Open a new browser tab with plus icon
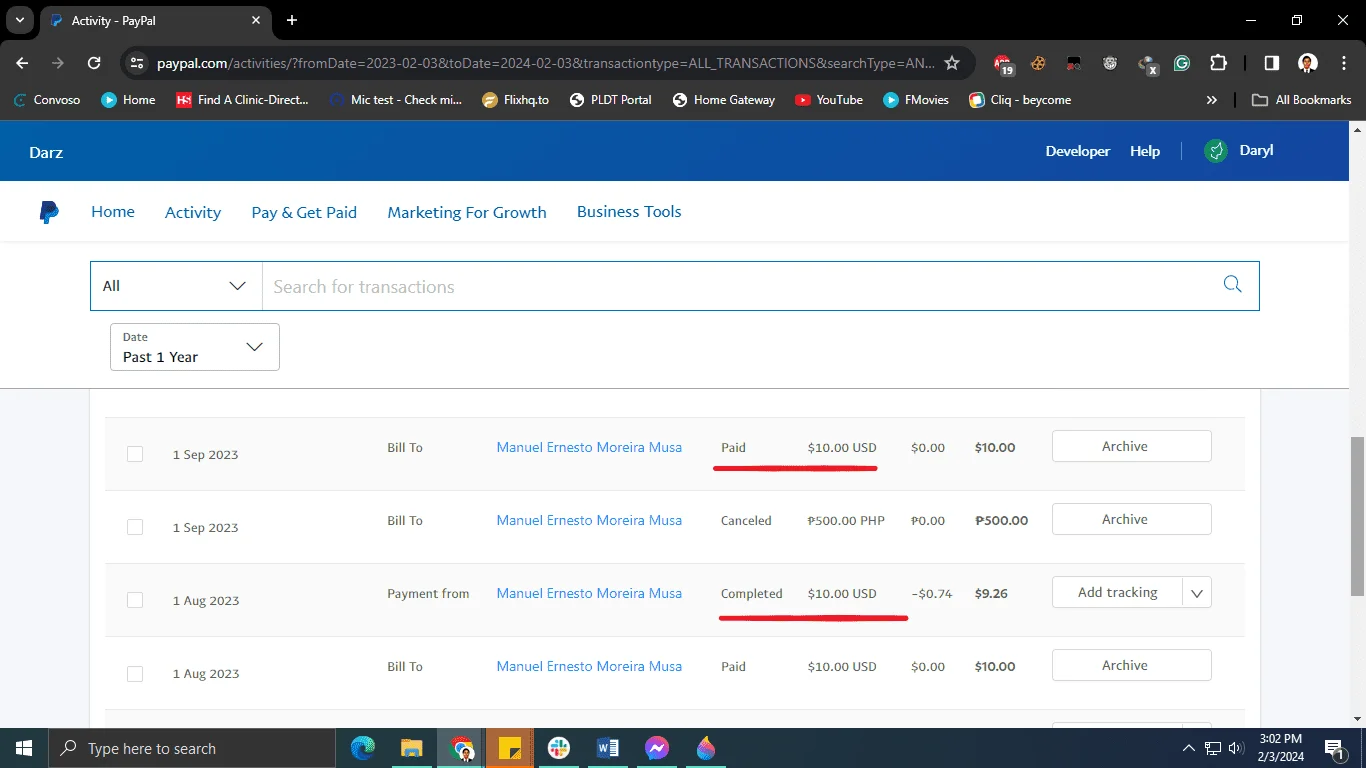Screen dimensions: 1366x768 coord(292,20)
